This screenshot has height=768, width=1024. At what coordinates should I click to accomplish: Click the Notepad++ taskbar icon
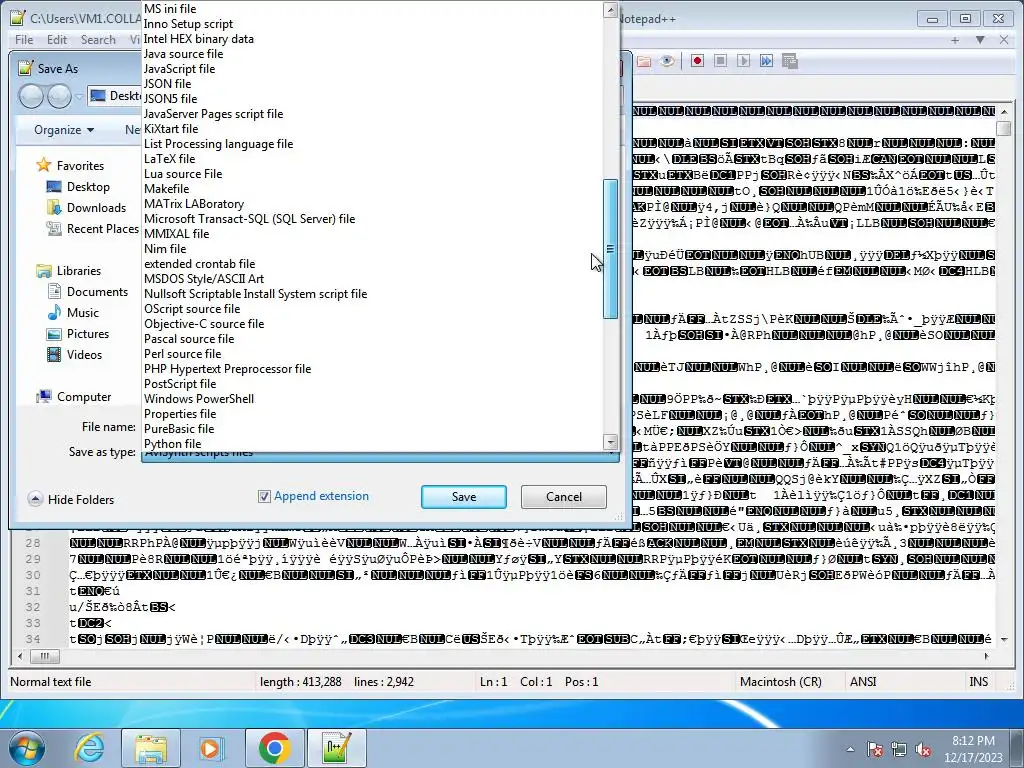pos(336,748)
